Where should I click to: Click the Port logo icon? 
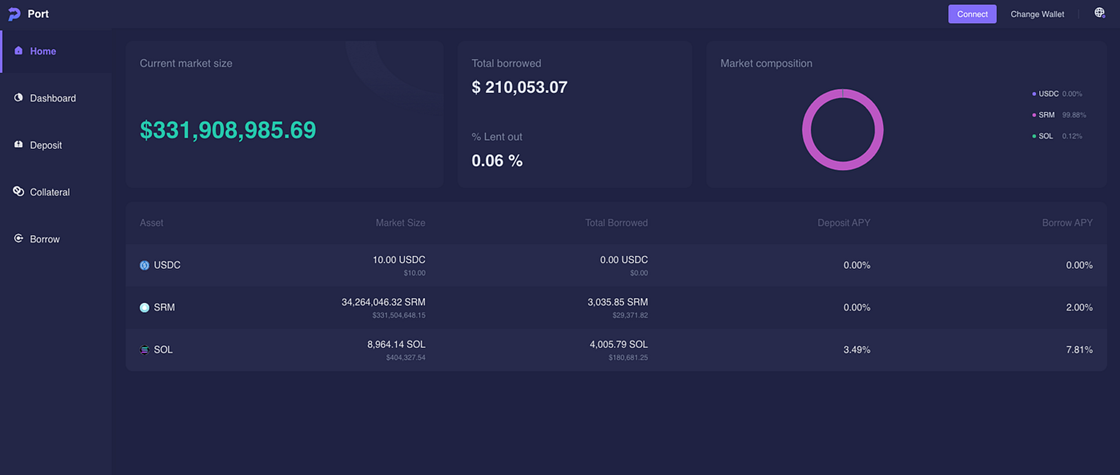coord(14,14)
